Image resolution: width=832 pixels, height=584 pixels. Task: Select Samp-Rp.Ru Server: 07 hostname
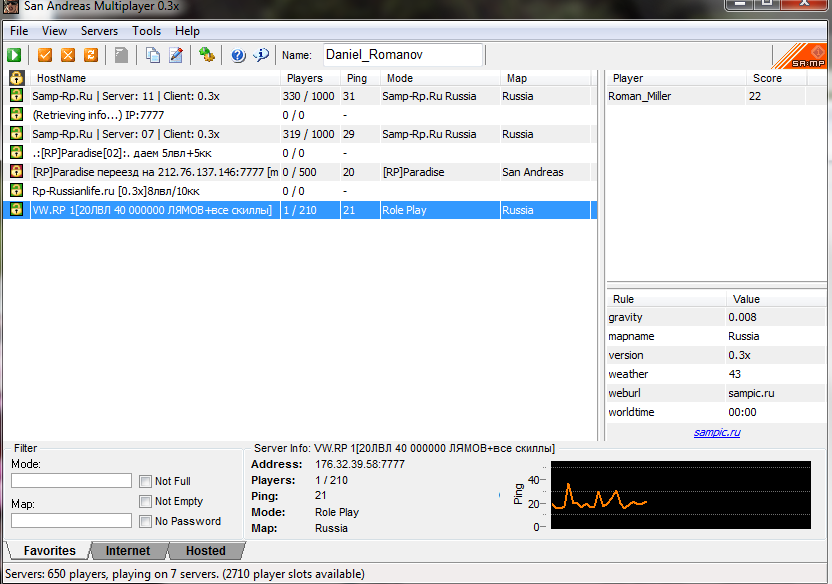[x=126, y=134]
